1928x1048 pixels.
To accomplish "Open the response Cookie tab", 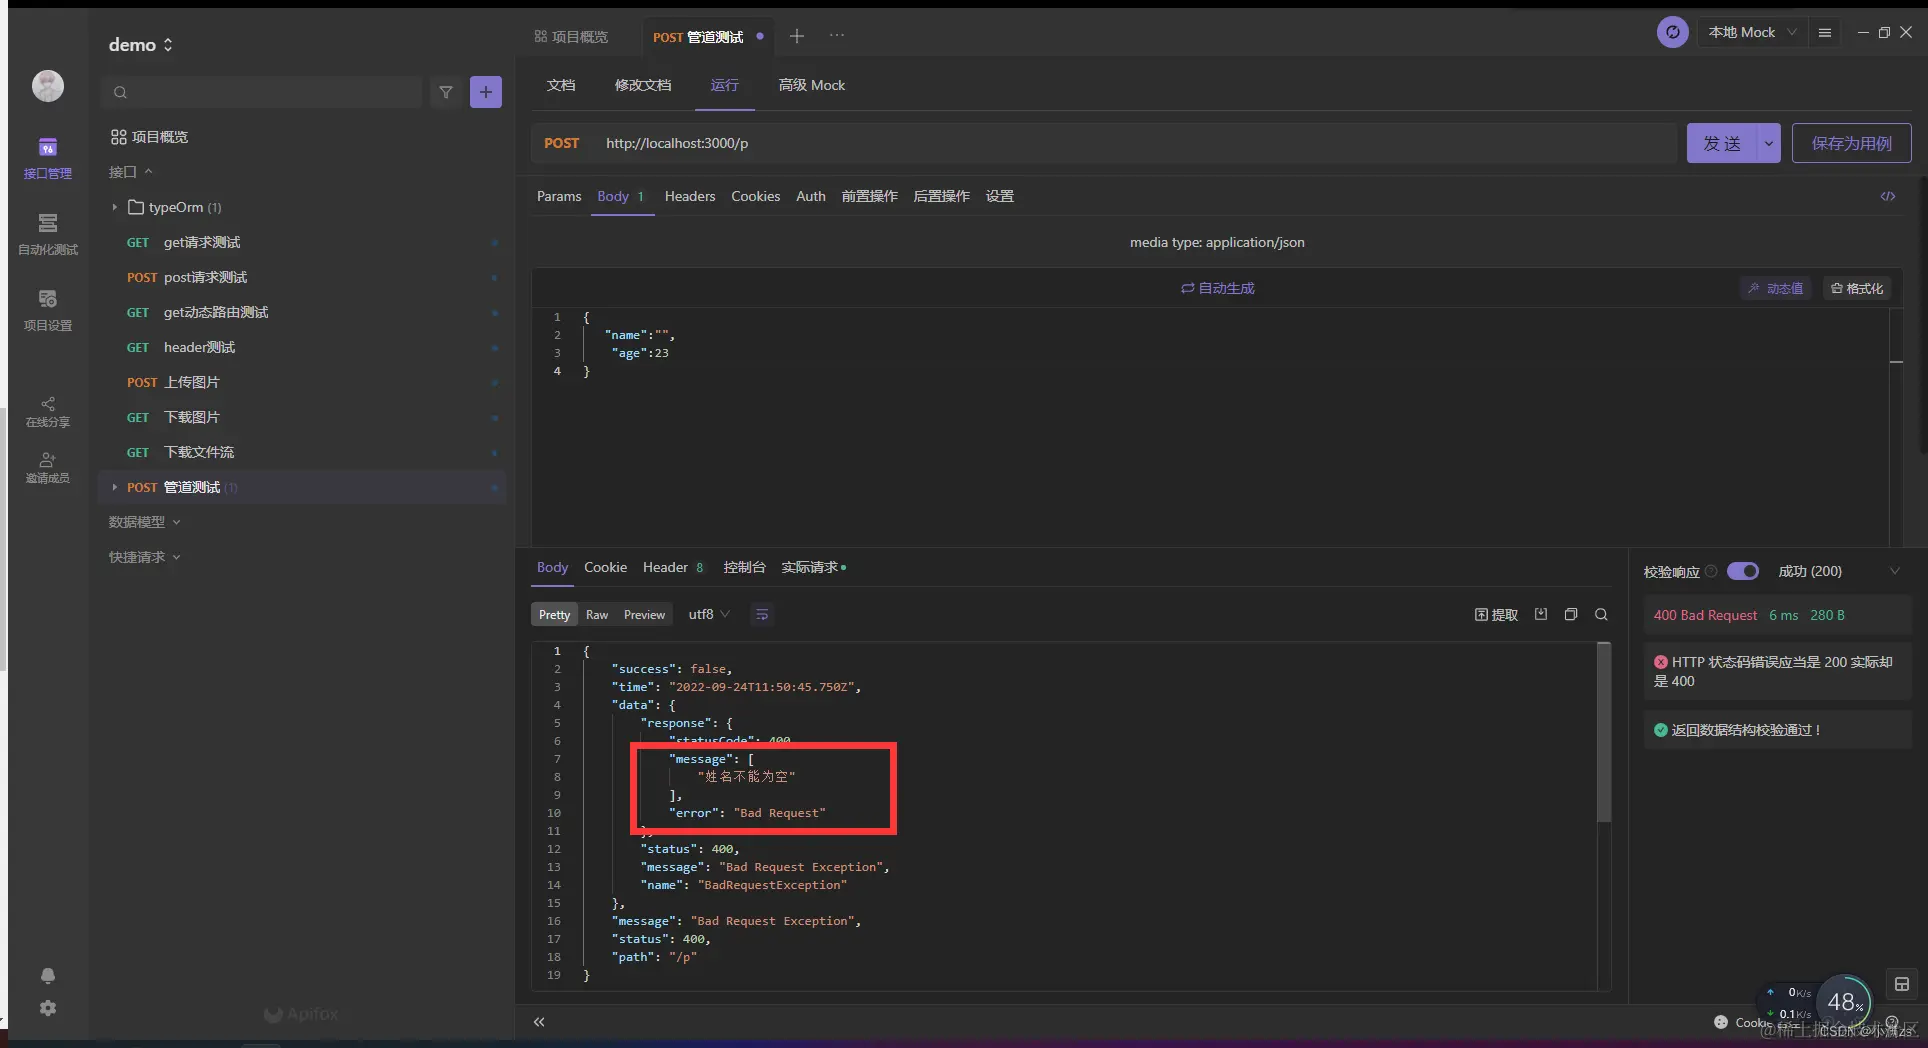I will click(605, 567).
